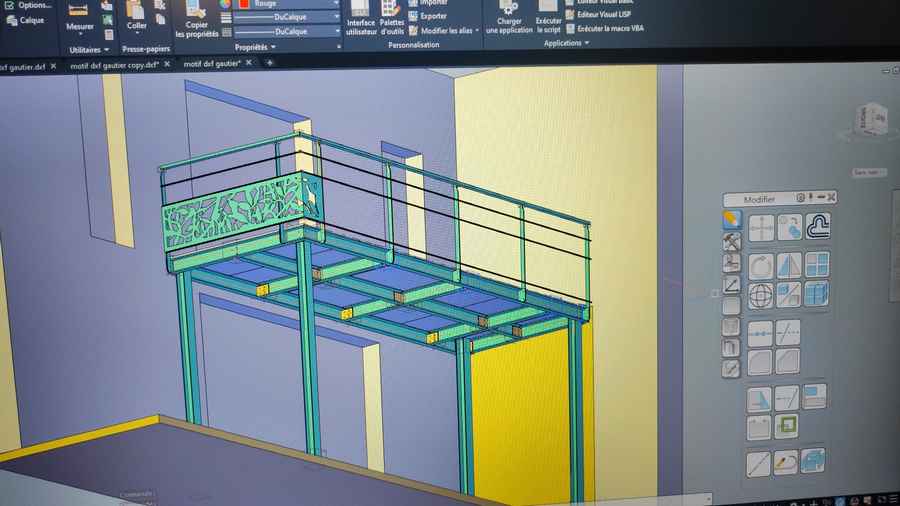
Task: Click Exécuter la macro VBA
Action: (x=604, y=29)
